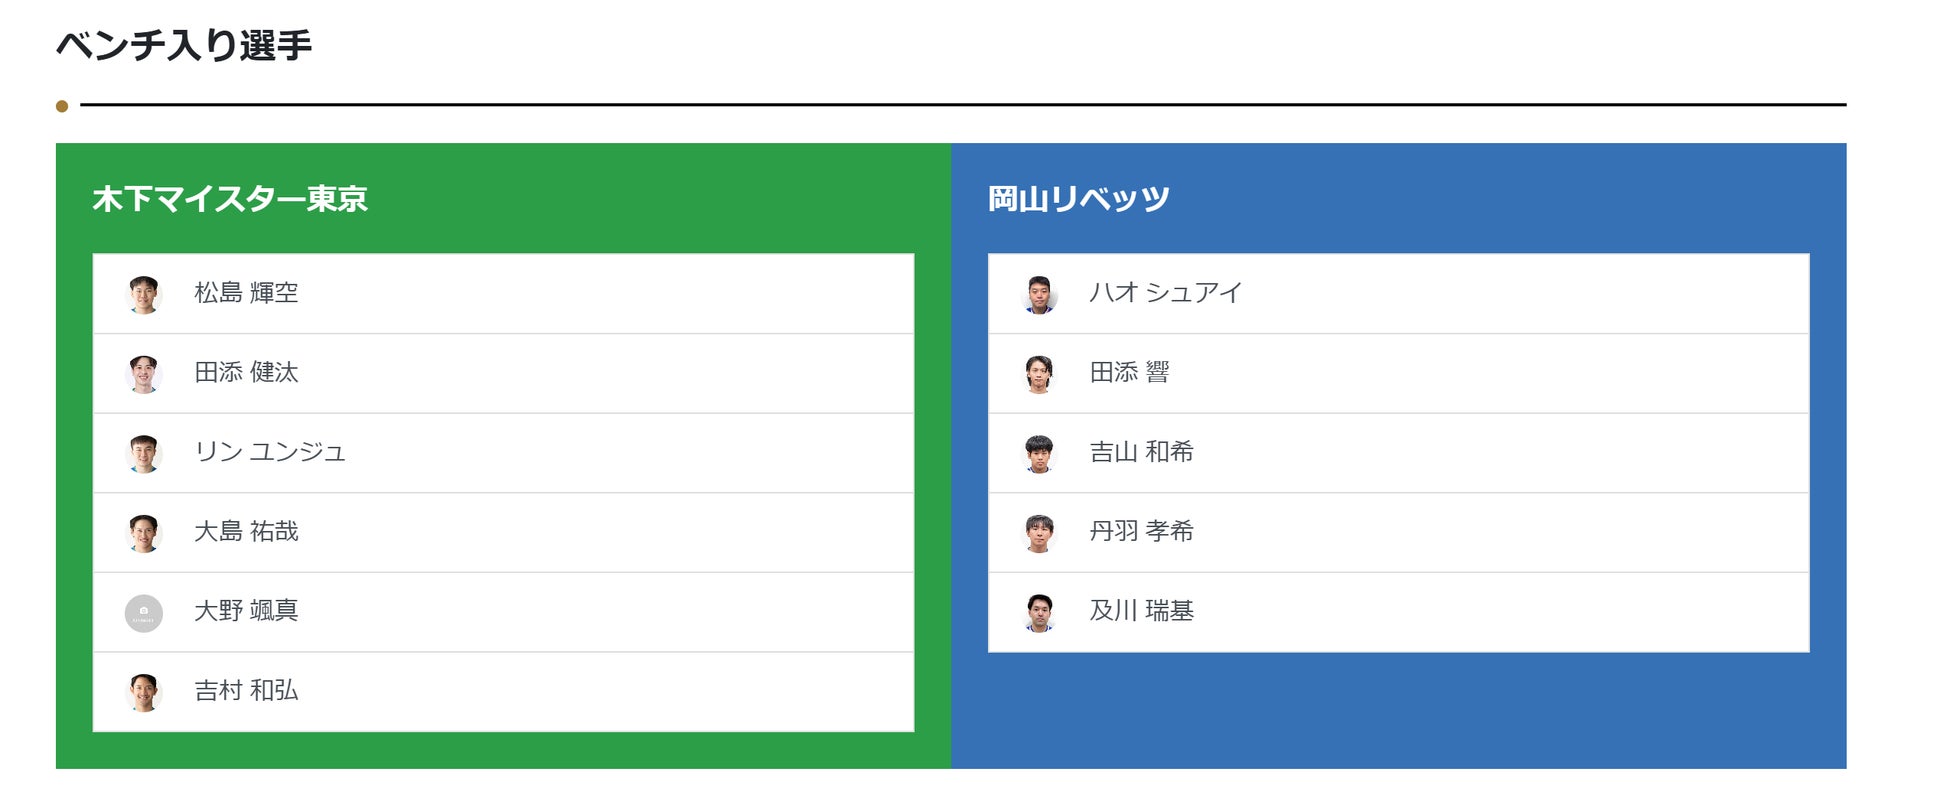Open the 田添 健汰 player name link
Image resolution: width=1950 pixels, height=798 pixels.
point(246,373)
